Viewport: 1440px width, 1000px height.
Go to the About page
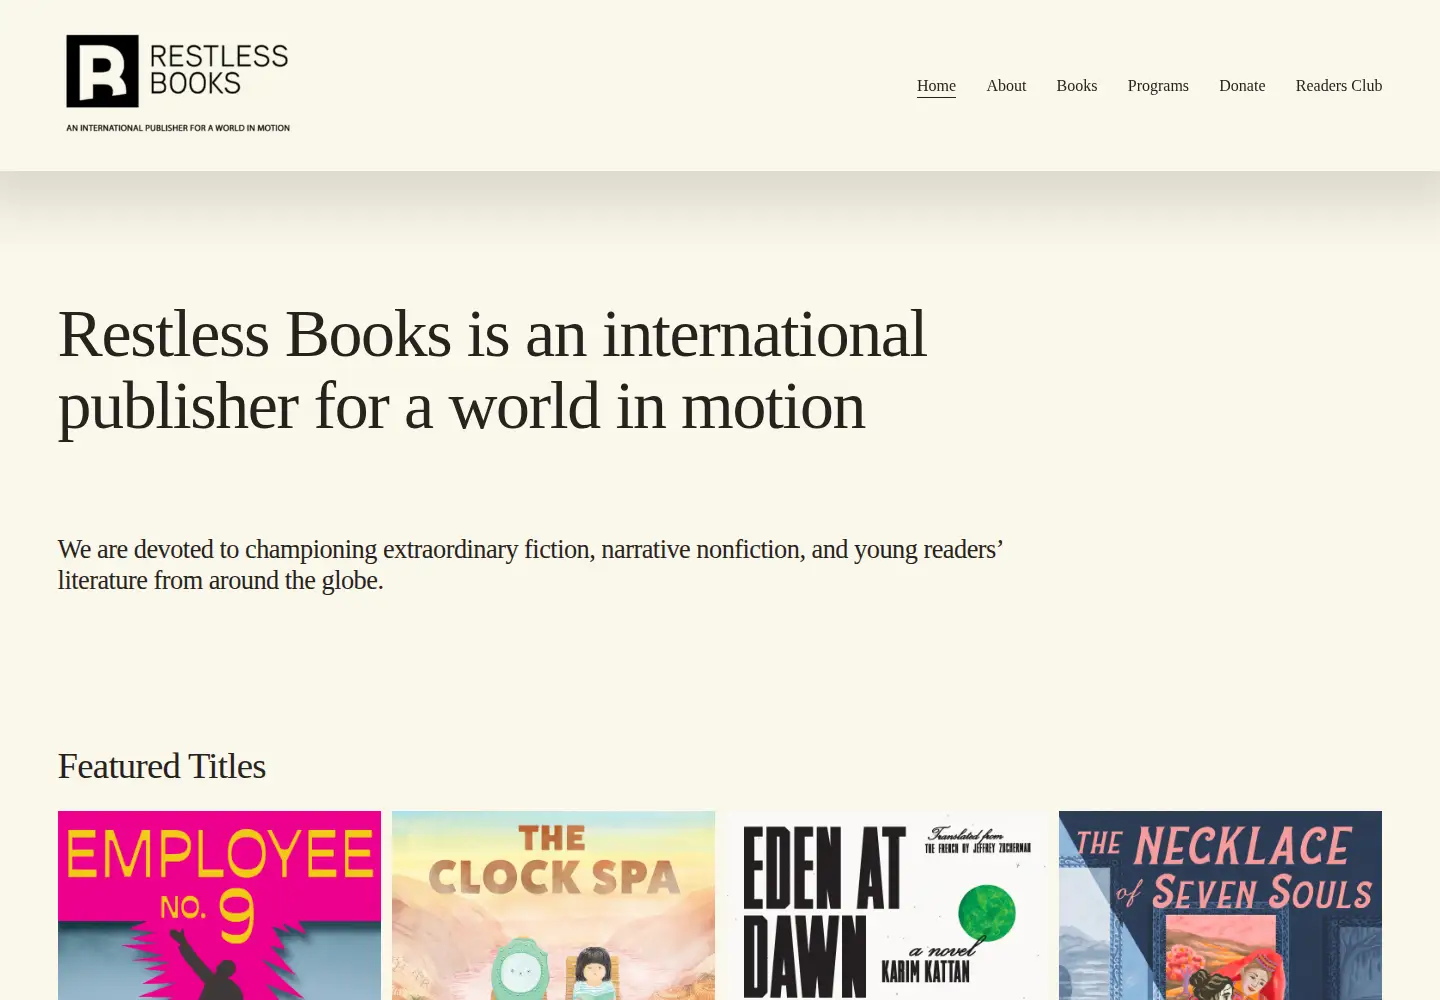point(1006,85)
